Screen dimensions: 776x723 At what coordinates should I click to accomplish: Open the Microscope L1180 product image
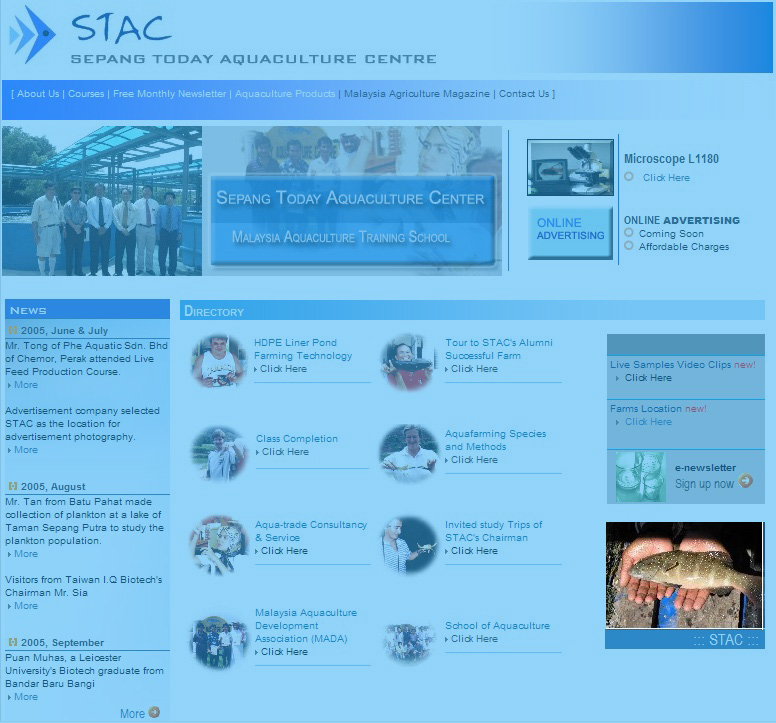(570, 167)
